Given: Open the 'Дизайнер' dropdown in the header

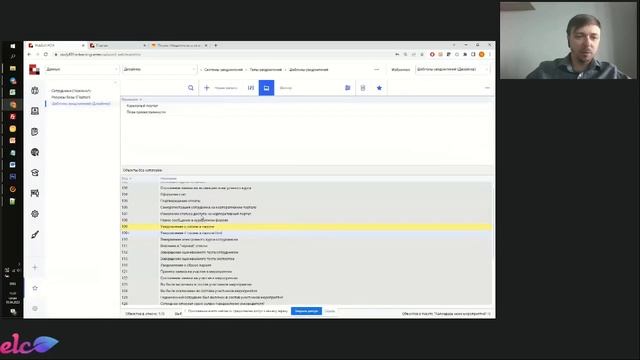Looking at the screenshot, I should point(159,69).
